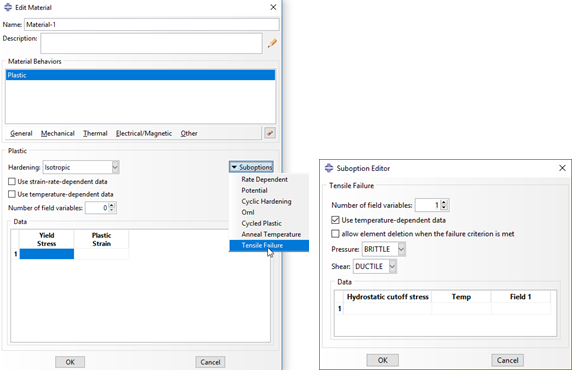The height and width of the screenshot is (370, 572).
Task: Click the Plastic Strain cell in row 1
Action: (x=101, y=254)
